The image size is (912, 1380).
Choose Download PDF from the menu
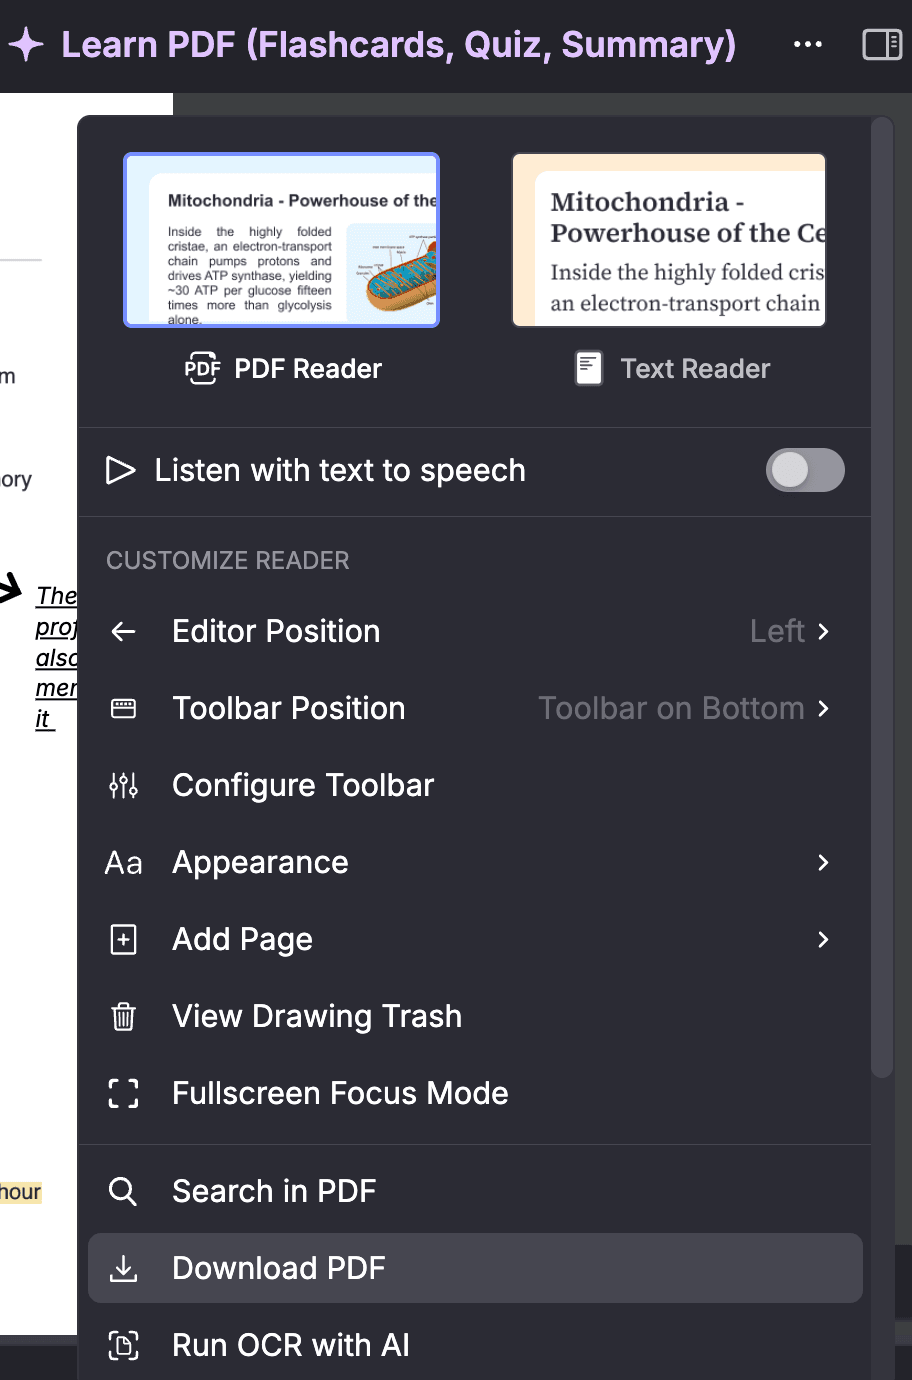tap(278, 1268)
